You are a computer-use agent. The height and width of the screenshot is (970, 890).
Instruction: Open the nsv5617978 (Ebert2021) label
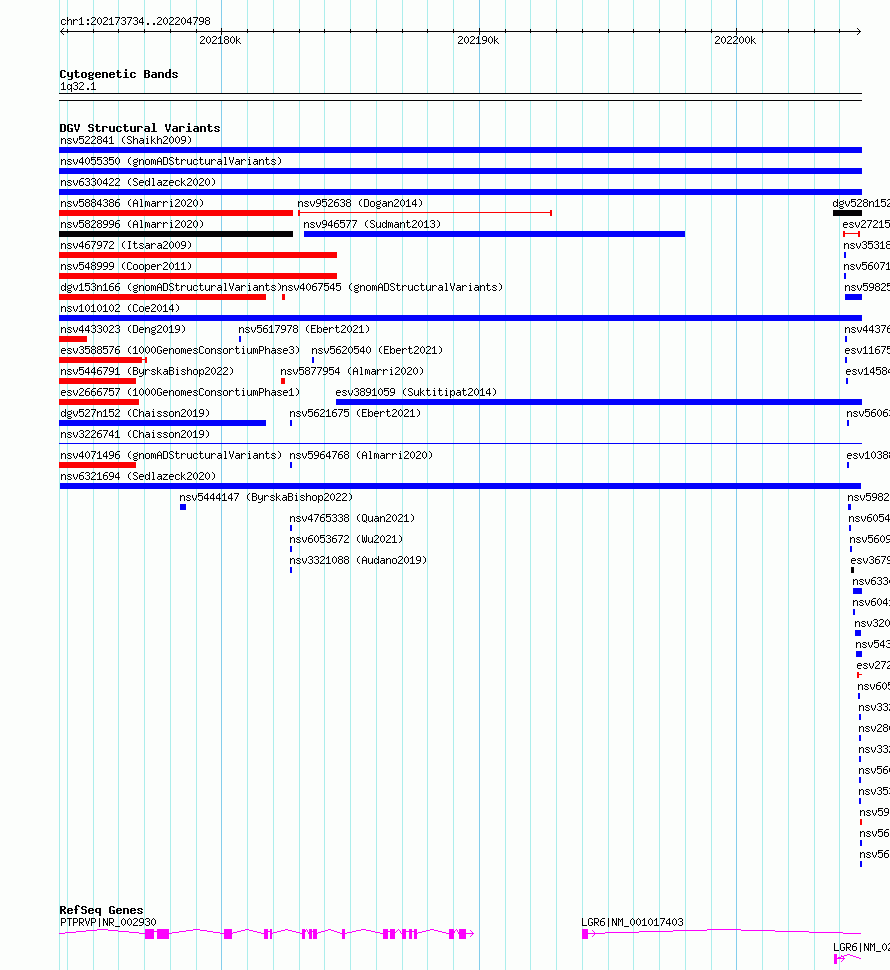coord(304,330)
